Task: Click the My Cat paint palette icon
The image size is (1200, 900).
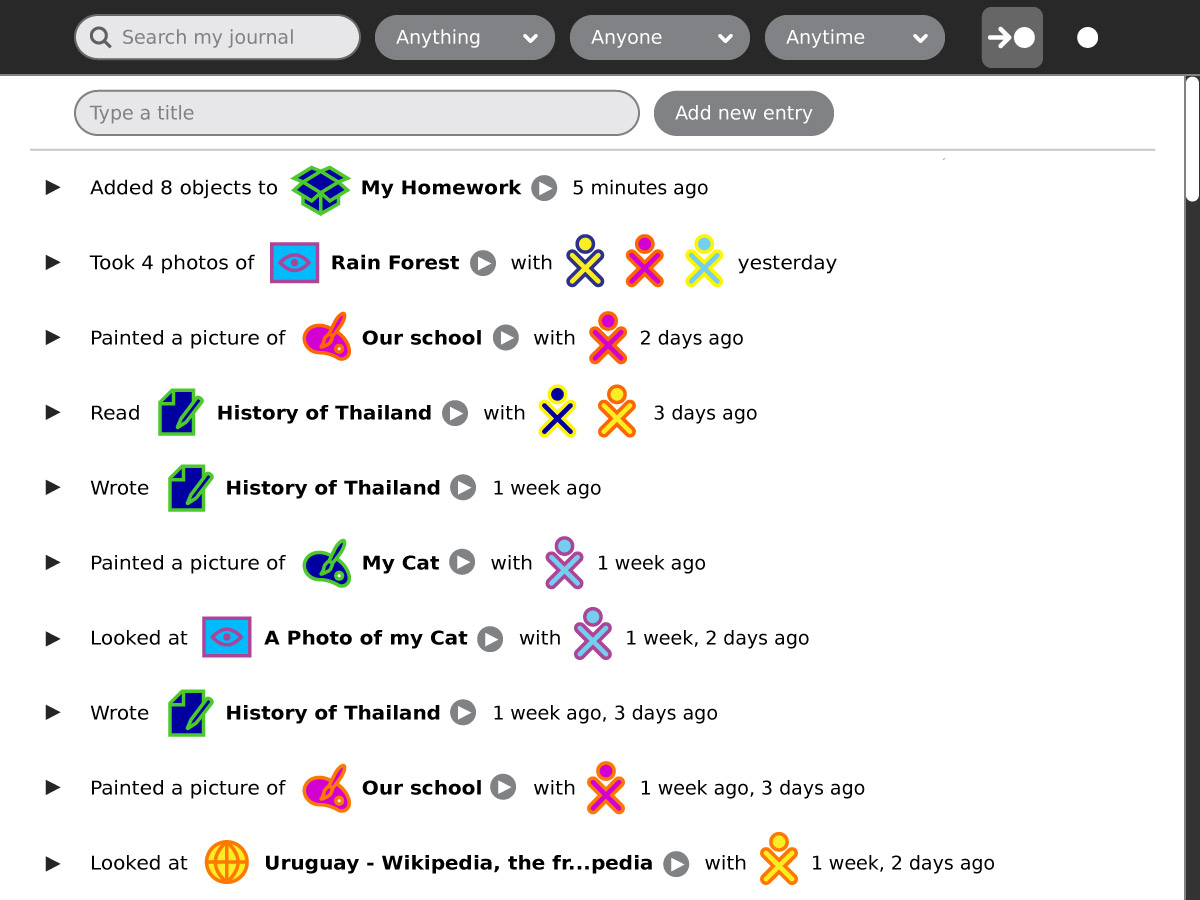Action: (x=326, y=563)
